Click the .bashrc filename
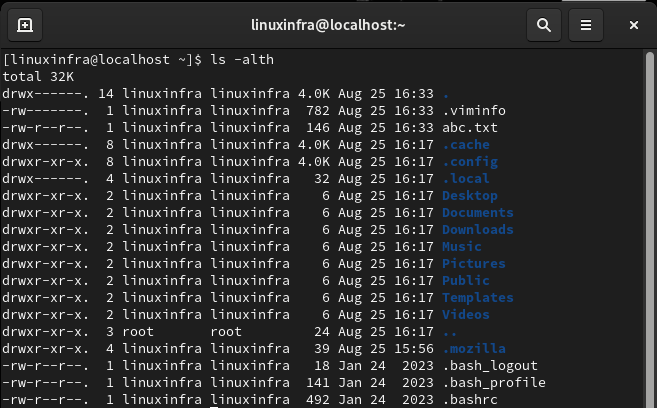Image resolution: width=657 pixels, height=408 pixels. pos(470,400)
